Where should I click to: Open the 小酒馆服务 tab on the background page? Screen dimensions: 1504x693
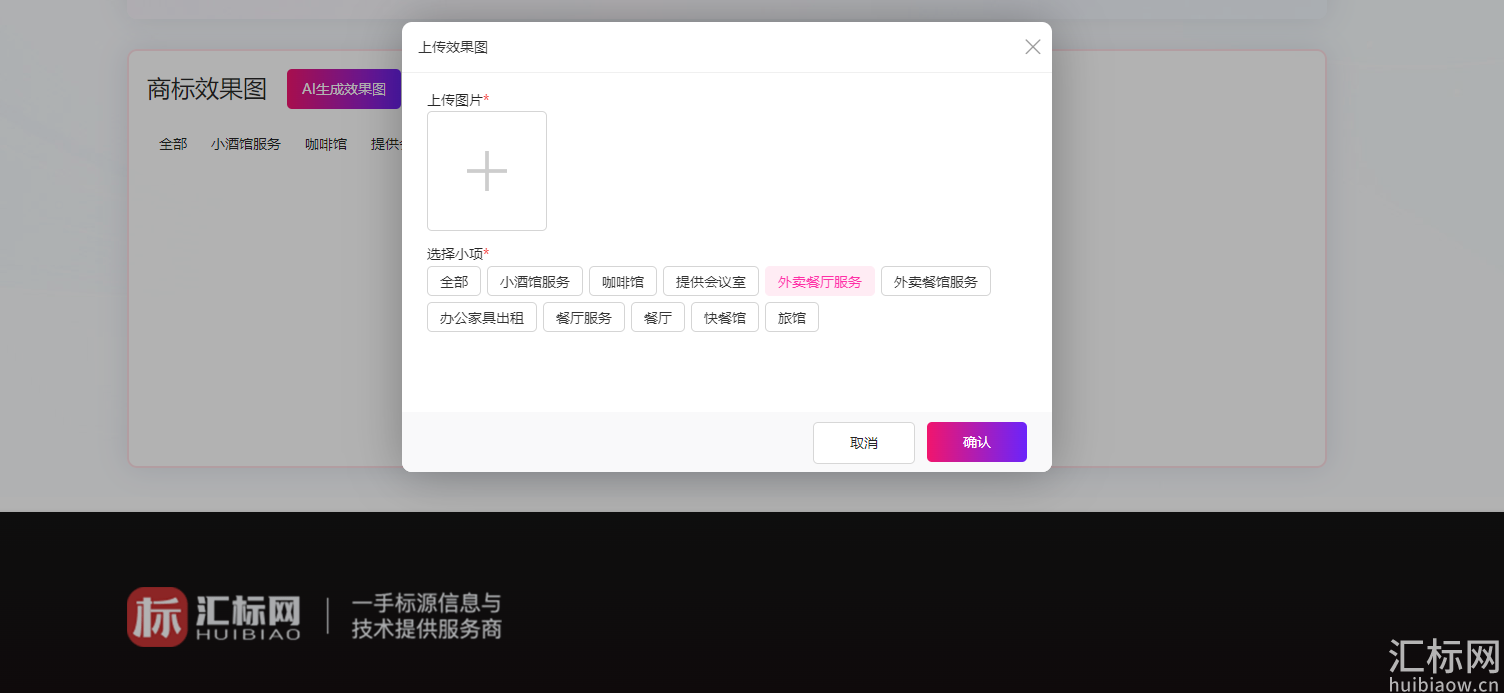click(x=246, y=144)
